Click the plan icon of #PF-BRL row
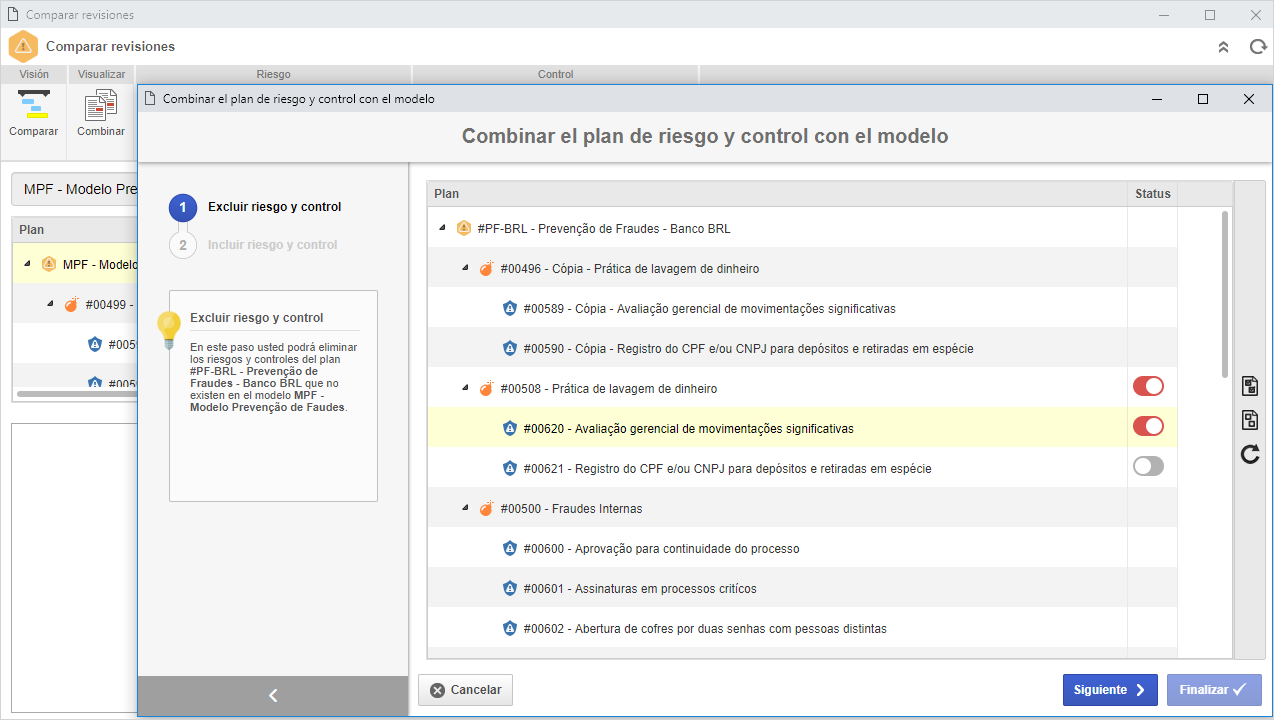This screenshot has width=1274, height=720. [464, 228]
